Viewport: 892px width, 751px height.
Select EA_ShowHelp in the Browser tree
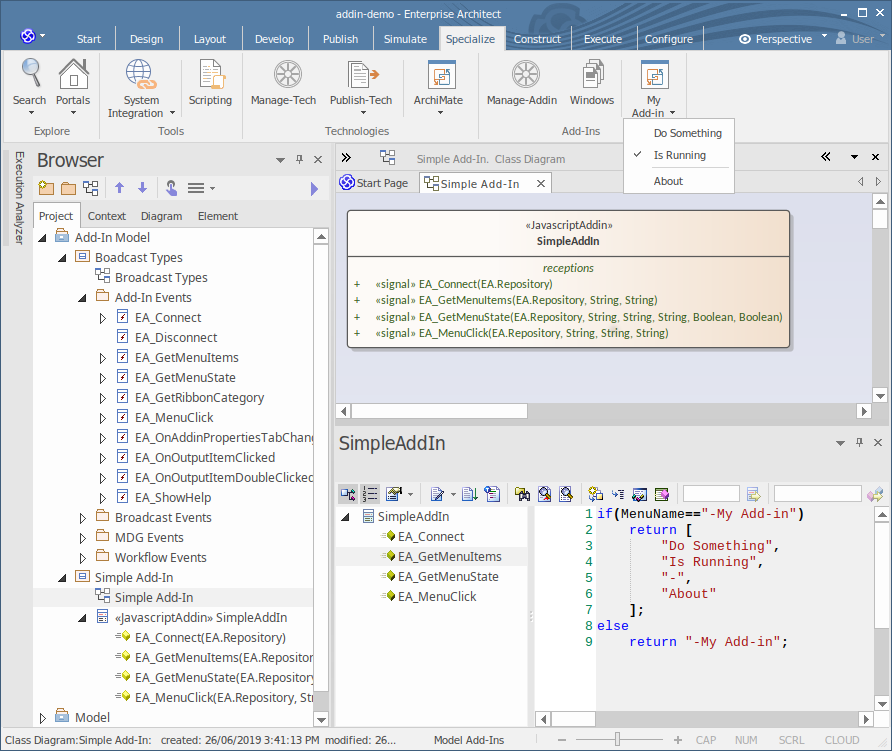[x=173, y=497]
